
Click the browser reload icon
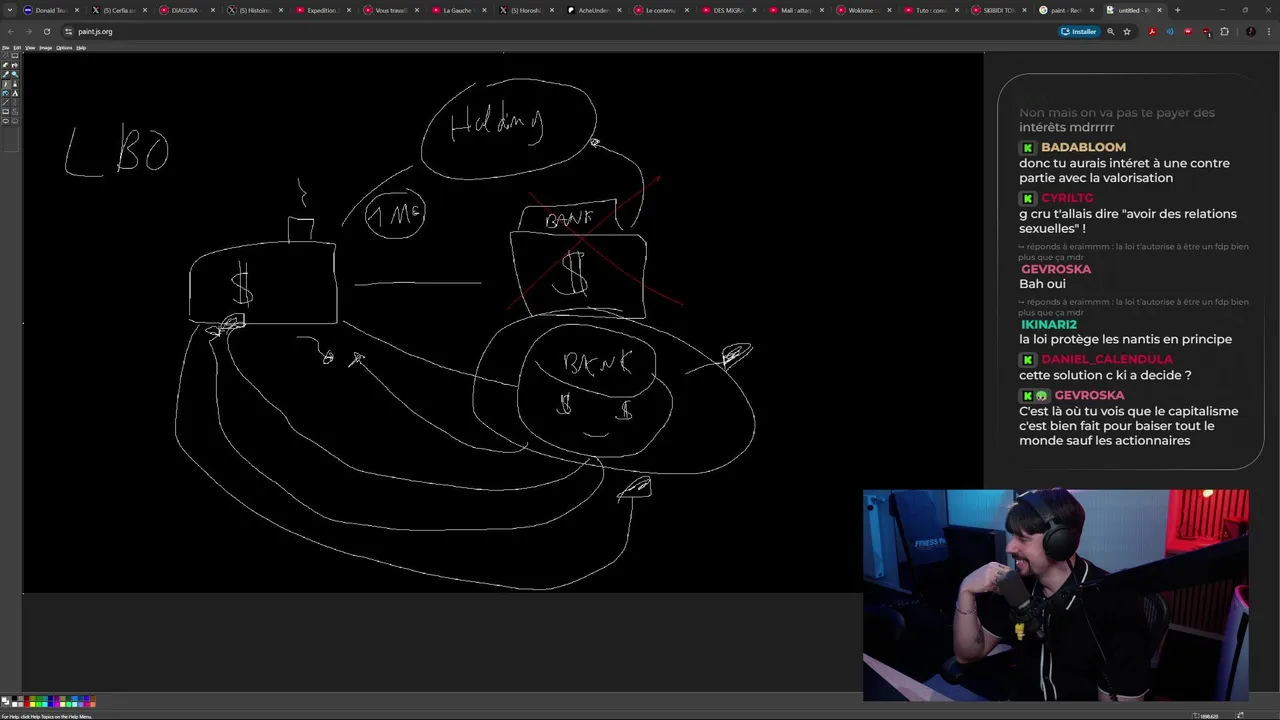tap(46, 31)
